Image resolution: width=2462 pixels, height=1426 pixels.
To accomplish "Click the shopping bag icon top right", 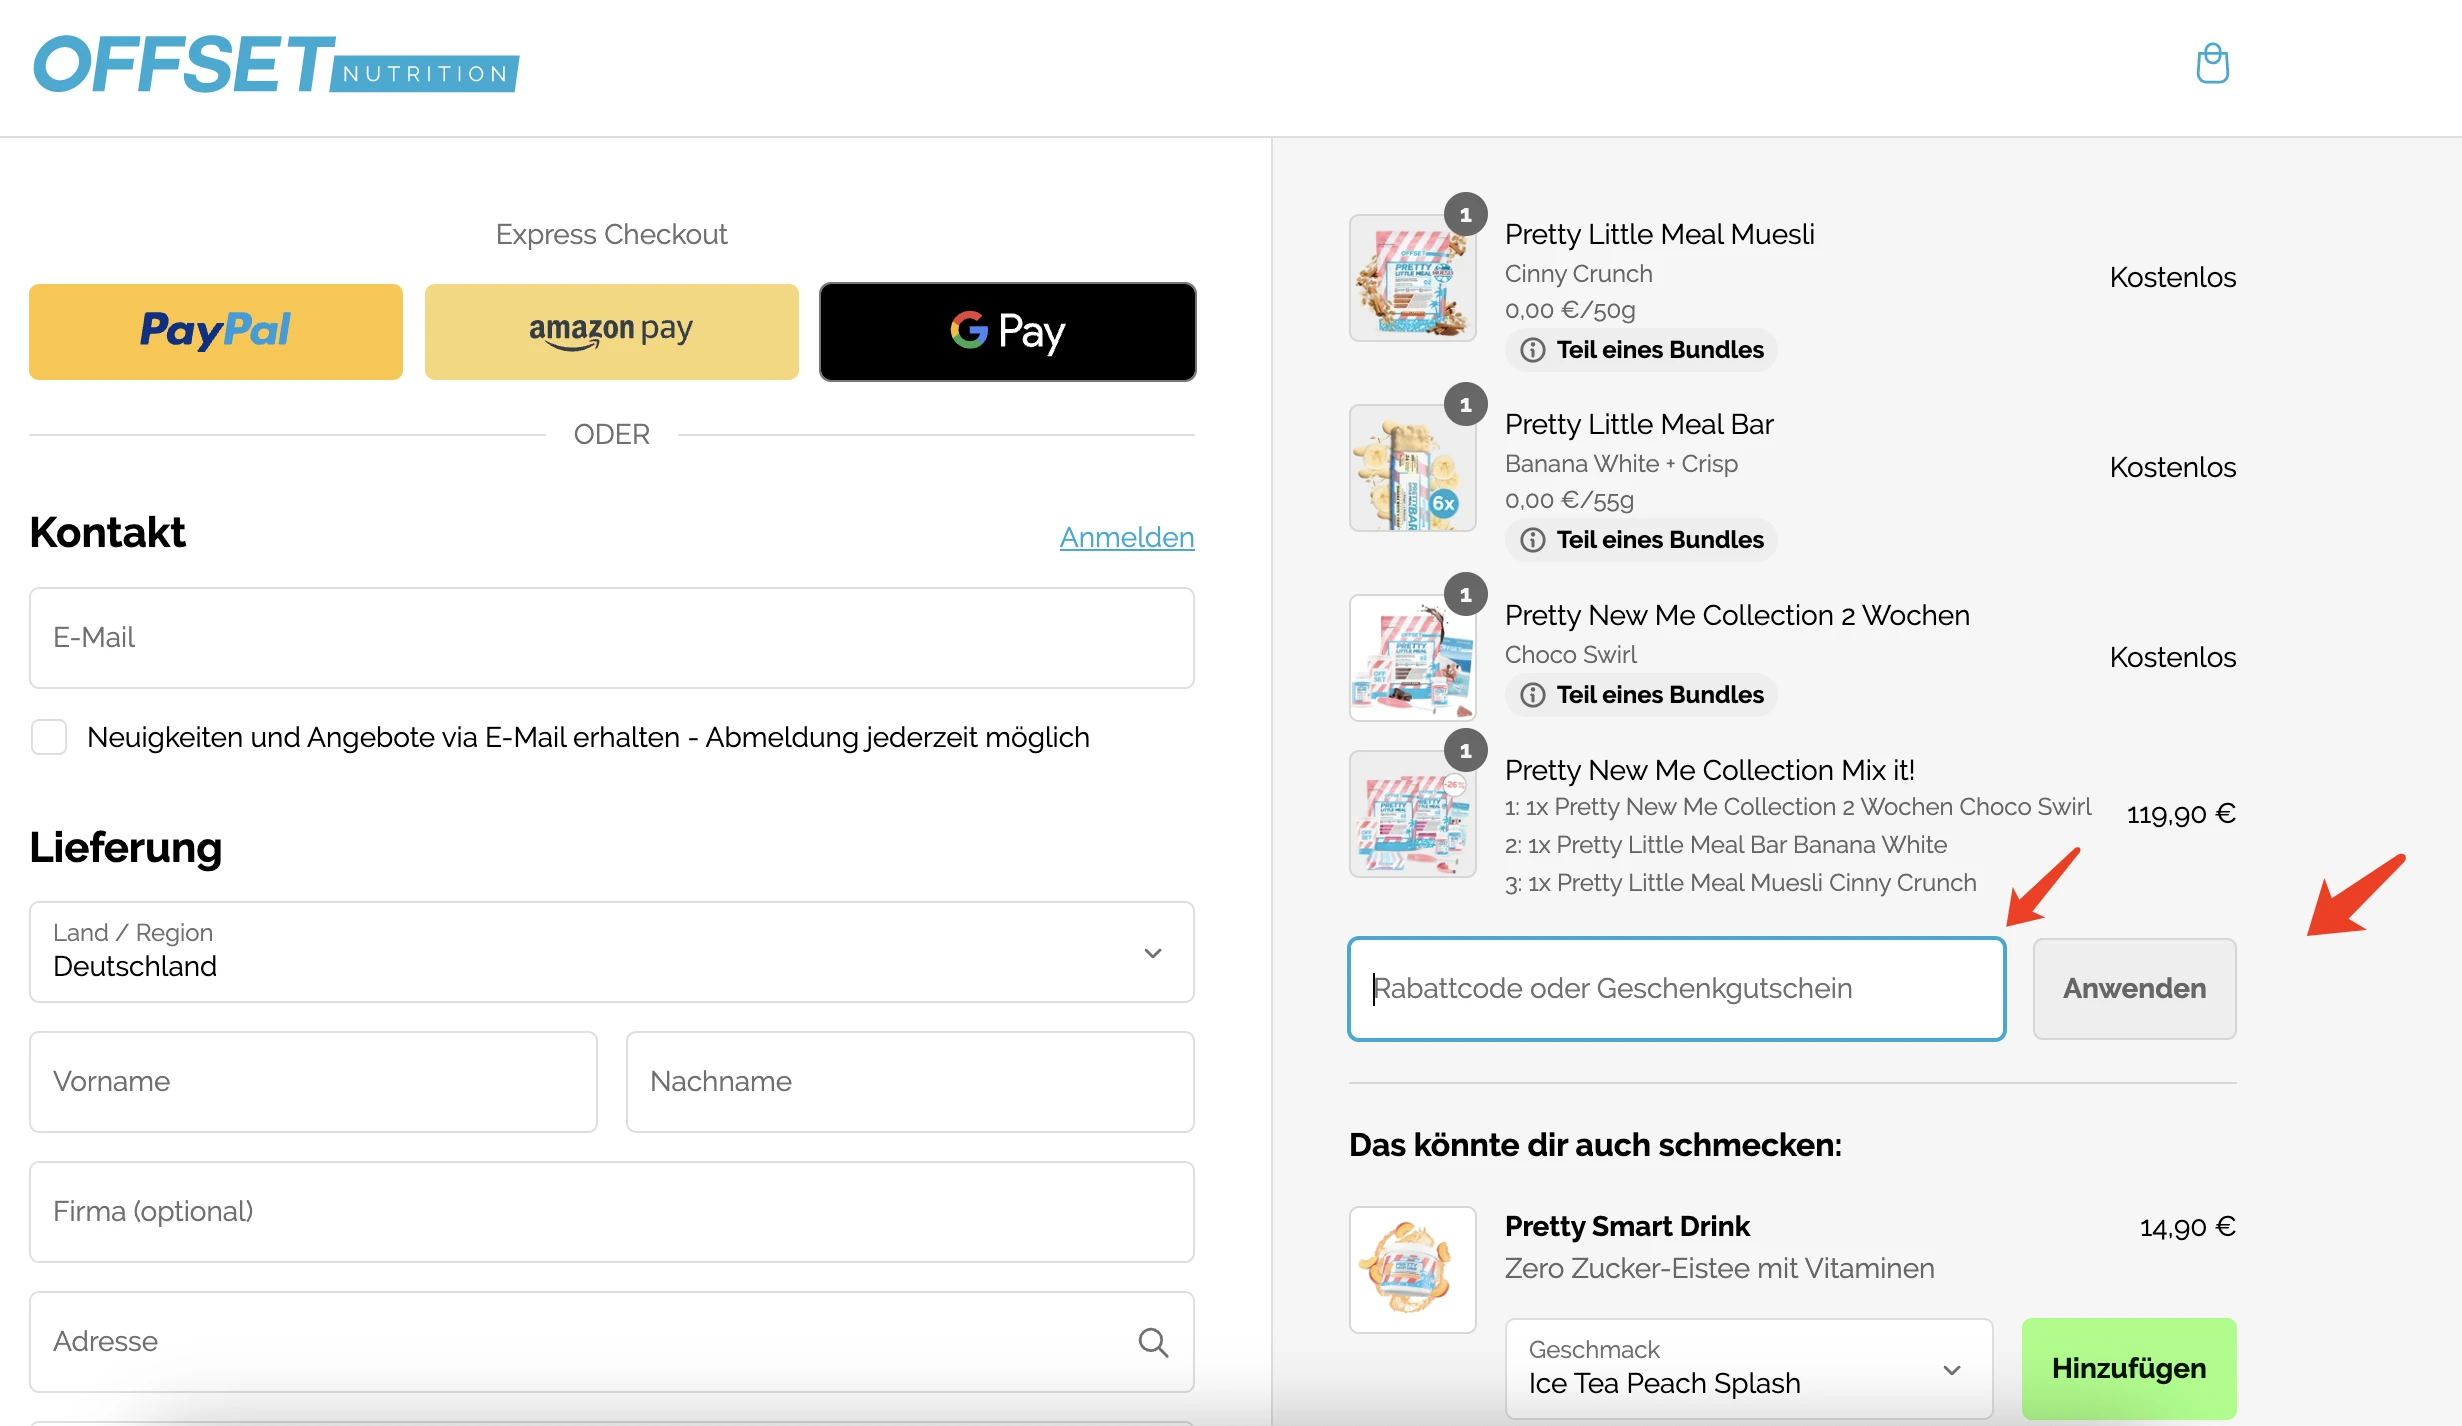I will (2213, 63).
